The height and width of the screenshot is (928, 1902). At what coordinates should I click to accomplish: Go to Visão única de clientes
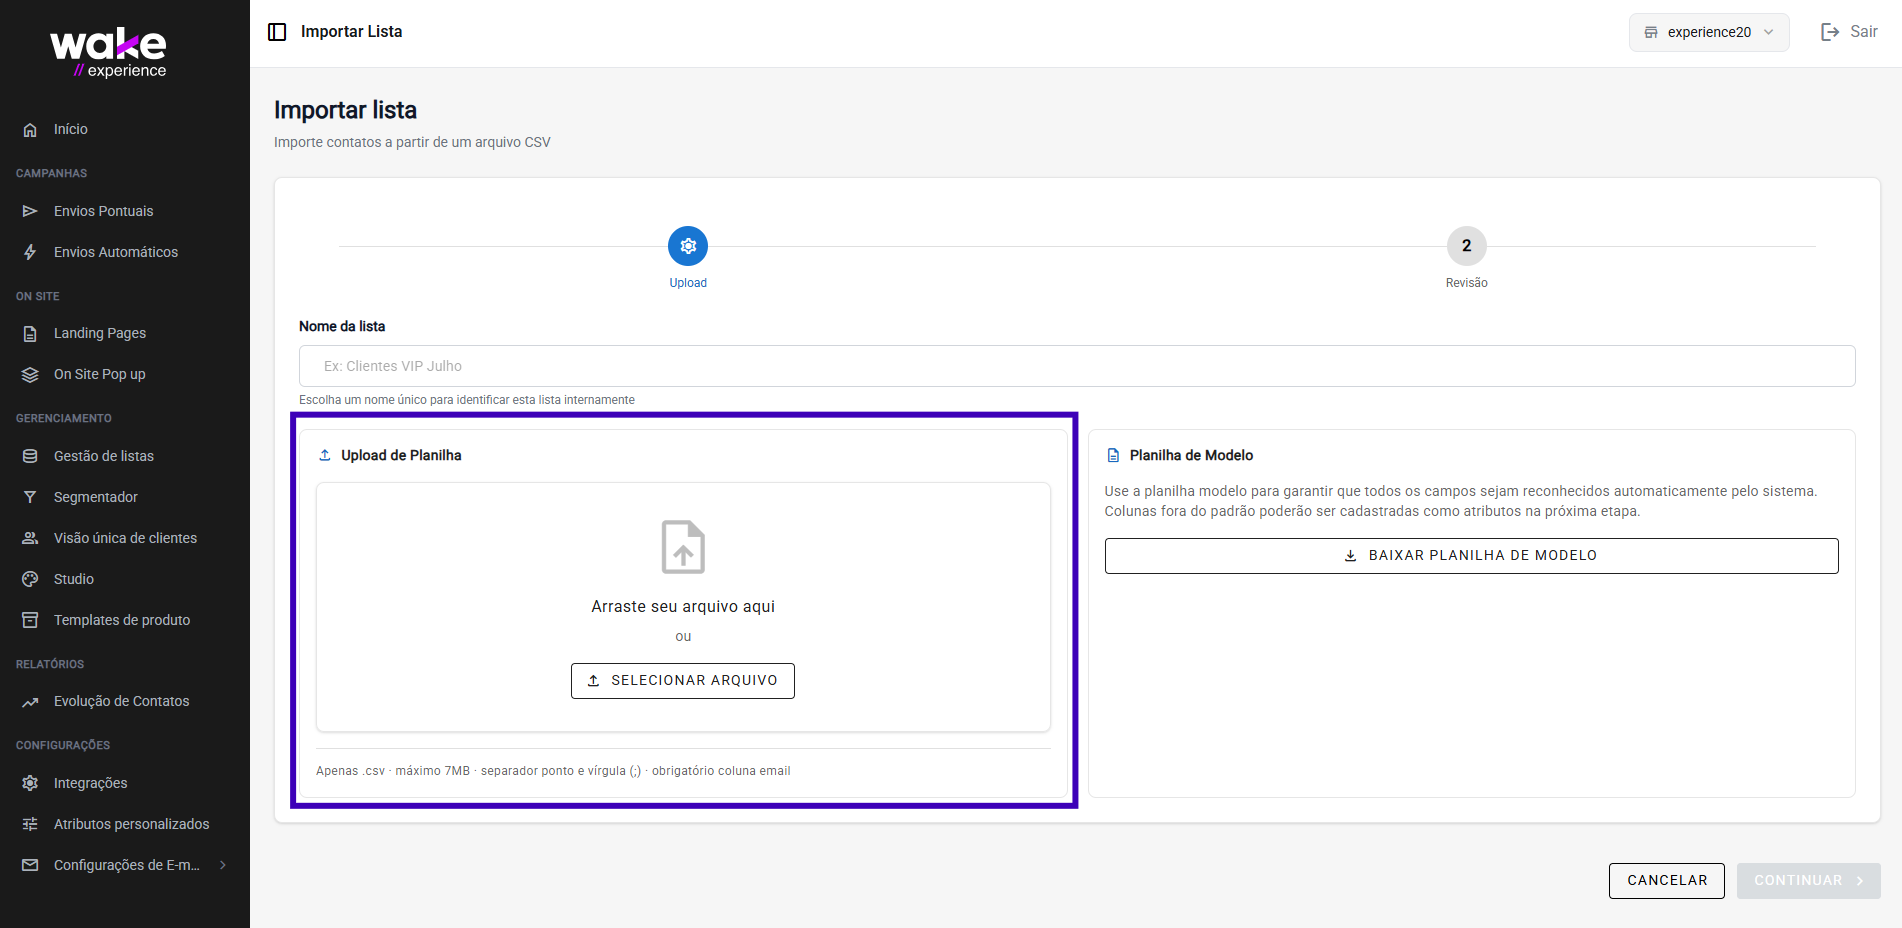pyautogui.click(x=125, y=538)
